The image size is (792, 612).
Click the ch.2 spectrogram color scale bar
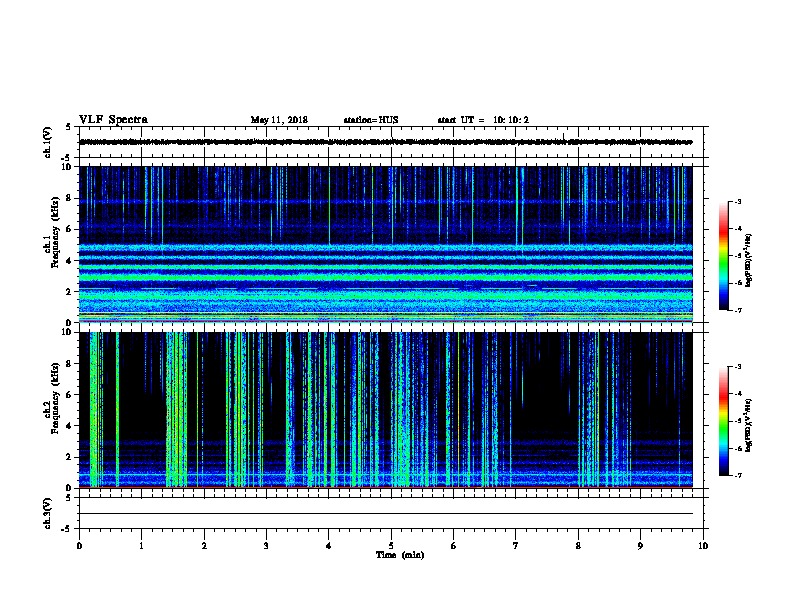click(x=723, y=421)
